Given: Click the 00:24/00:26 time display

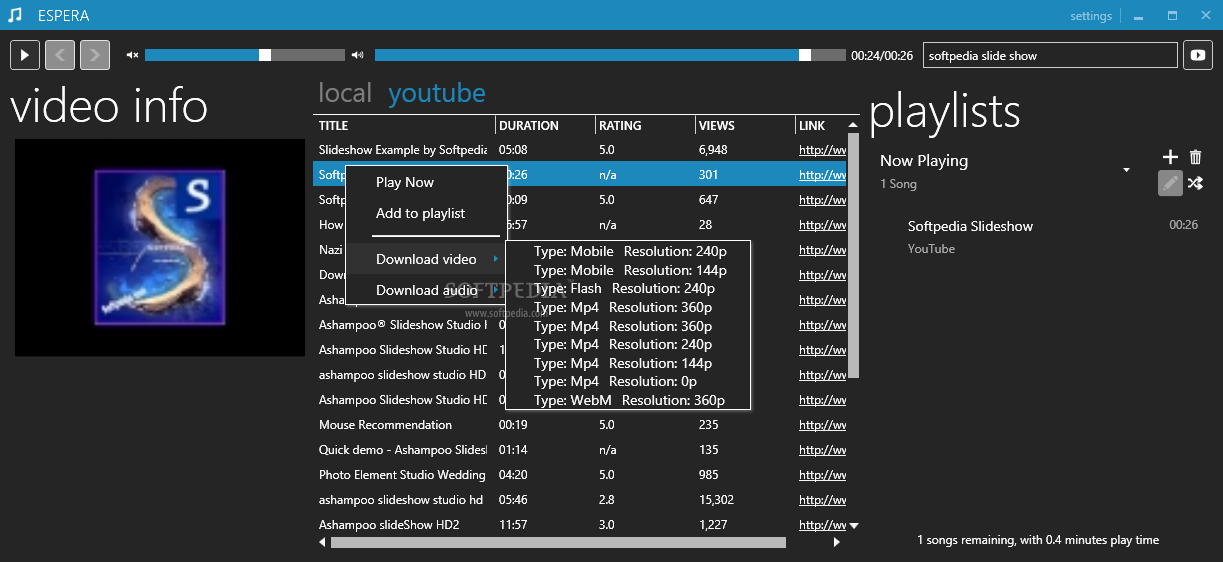Looking at the screenshot, I should click(882, 56).
